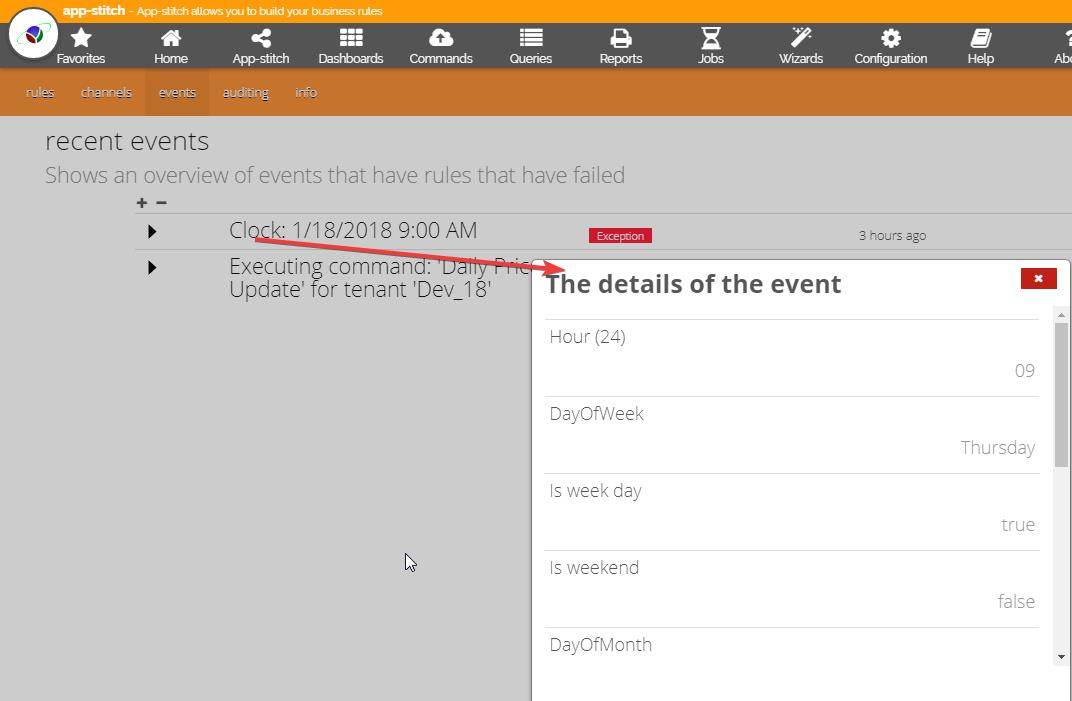1072x701 pixels.
Task: Open Dashboards grid icon
Action: [x=351, y=39]
